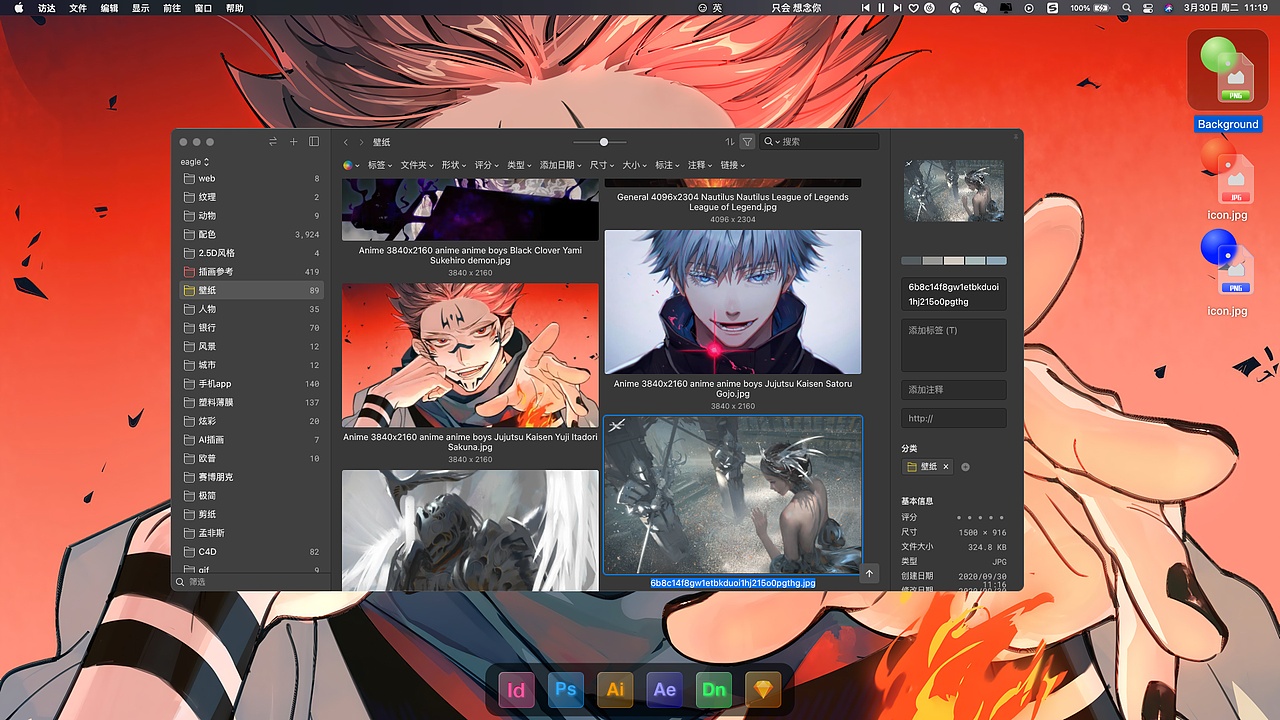The height and width of the screenshot is (720, 1280).
Task: Adjust the thumbnail size slider
Action: [604, 142]
